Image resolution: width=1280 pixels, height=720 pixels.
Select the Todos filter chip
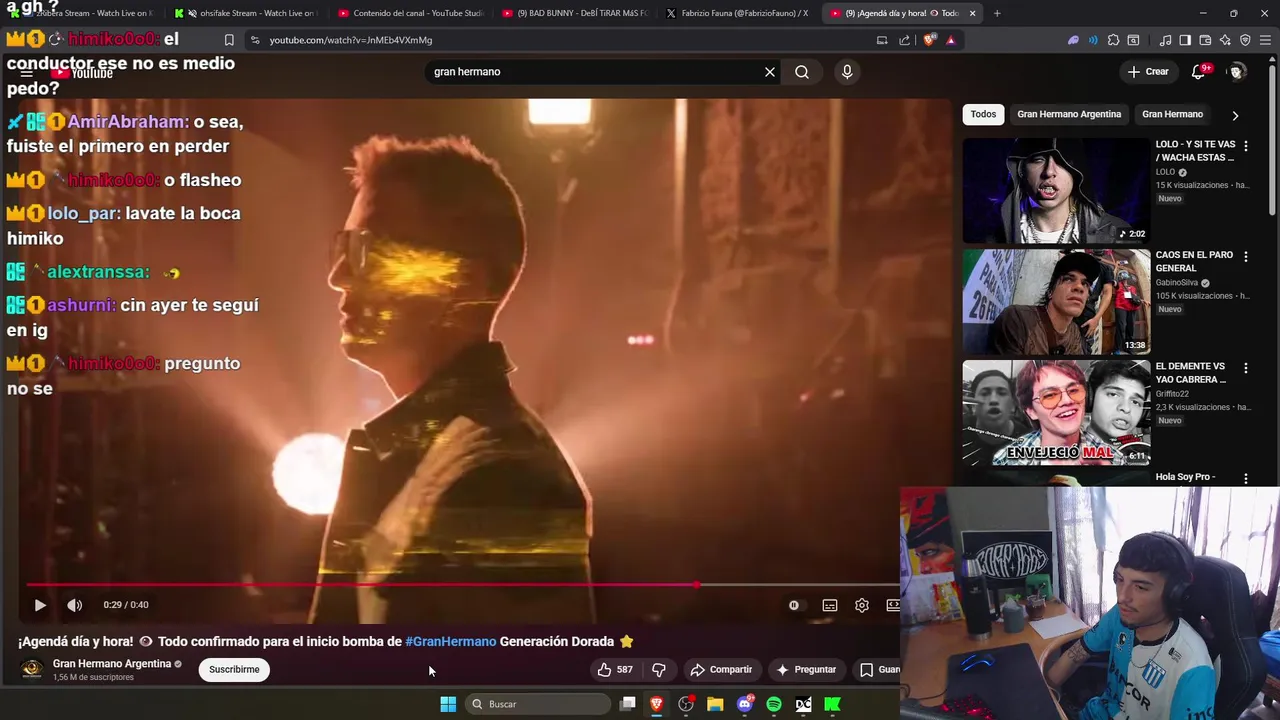[x=984, y=114]
